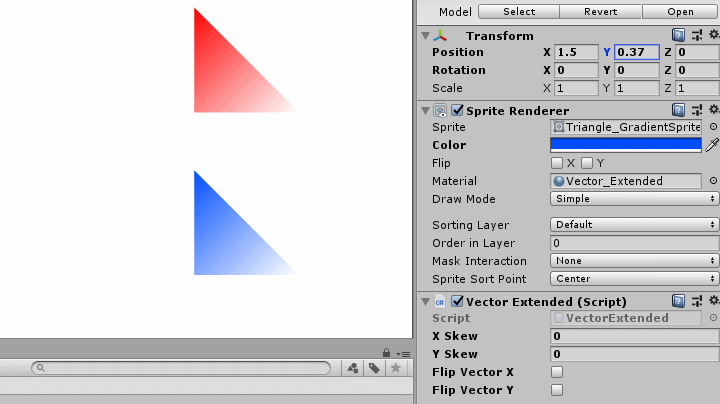Click the Position X field
This screenshot has height=404, width=720.
click(x=576, y=52)
